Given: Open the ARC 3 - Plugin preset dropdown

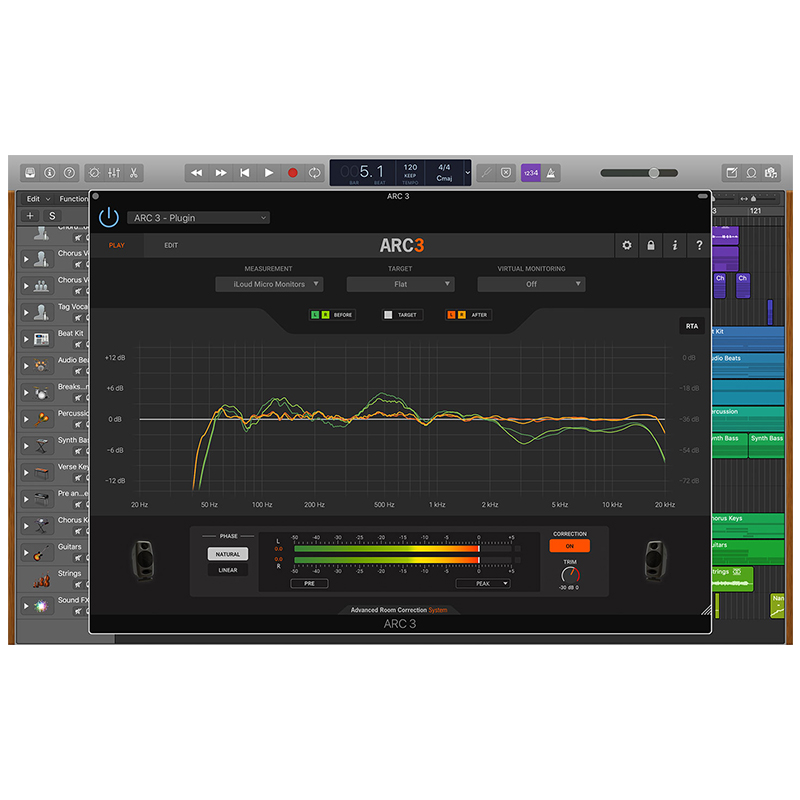Looking at the screenshot, I should tap(198, 218).
